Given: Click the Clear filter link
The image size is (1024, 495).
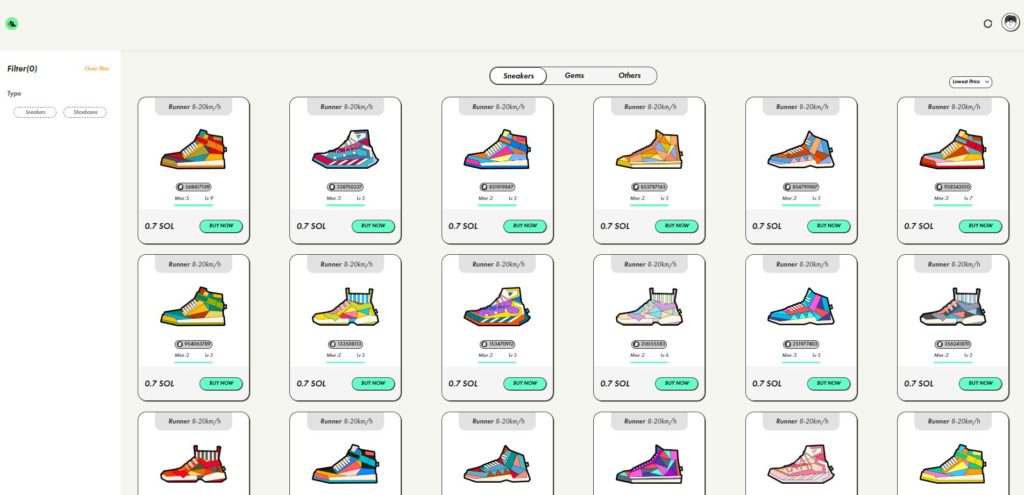Looking at the screenshot, I should point(97,68).
